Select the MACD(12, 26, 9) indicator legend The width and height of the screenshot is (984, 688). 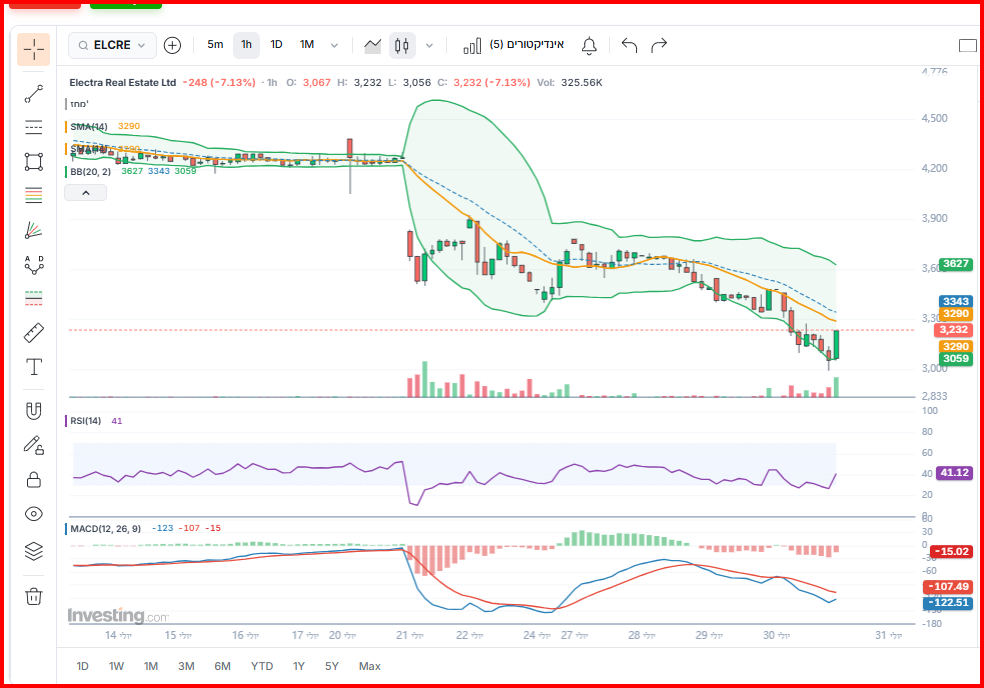pos(105,529)
